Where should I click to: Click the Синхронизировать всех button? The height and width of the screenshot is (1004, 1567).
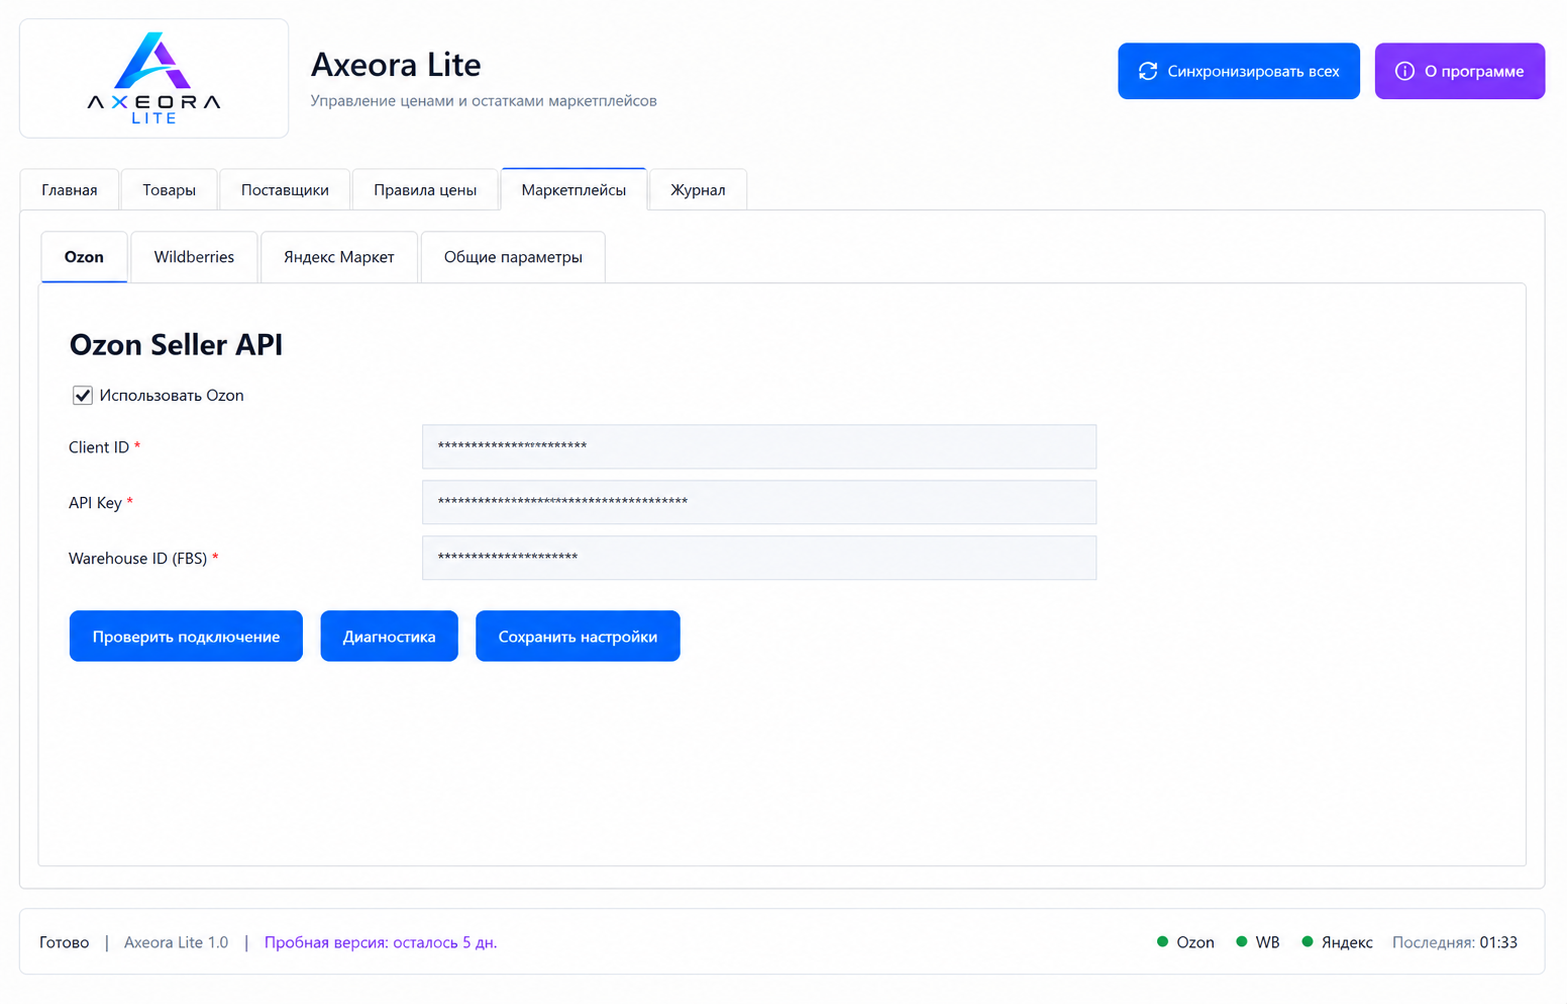(1239, 71)
